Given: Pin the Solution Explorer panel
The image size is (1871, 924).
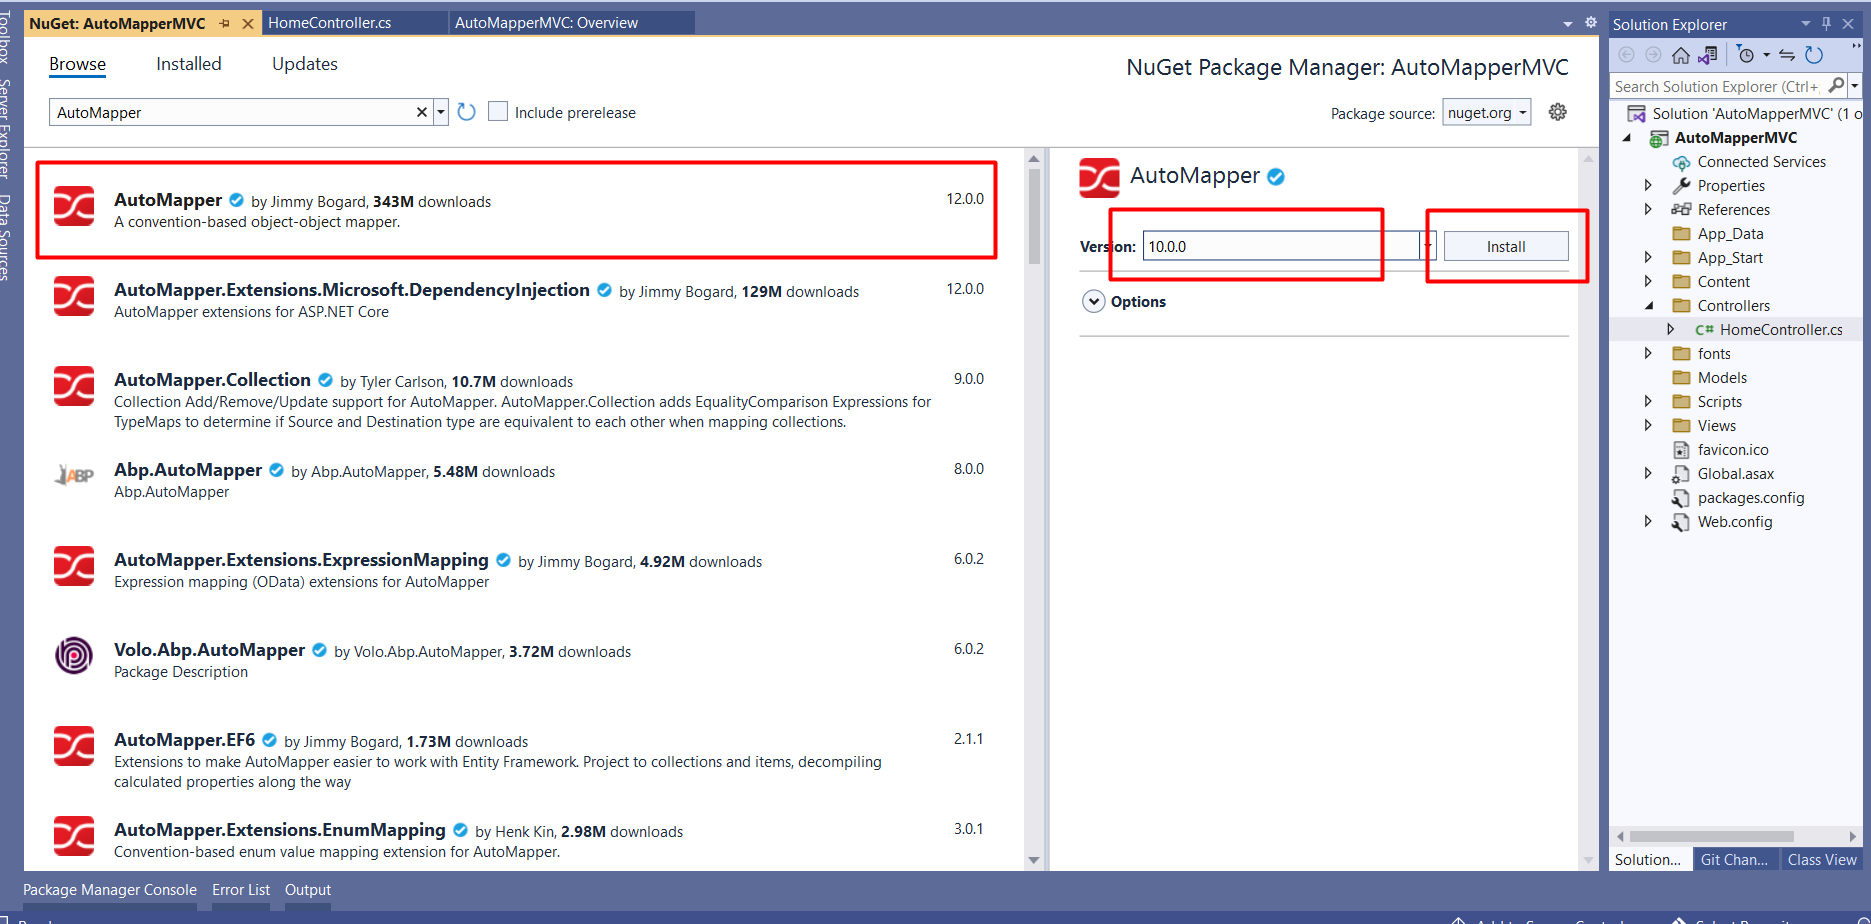Looking at the screenshot, I should 1827,24.
